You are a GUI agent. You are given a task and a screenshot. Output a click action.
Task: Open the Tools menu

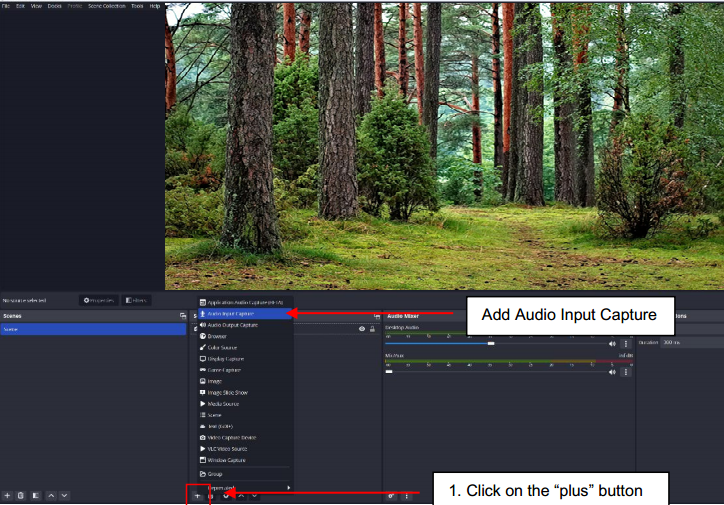click(x=137, y=6)
